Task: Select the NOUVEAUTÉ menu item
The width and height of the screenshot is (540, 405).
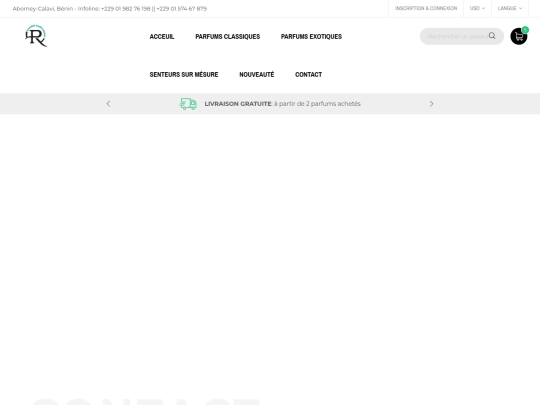Action: [x=257, y=74]
